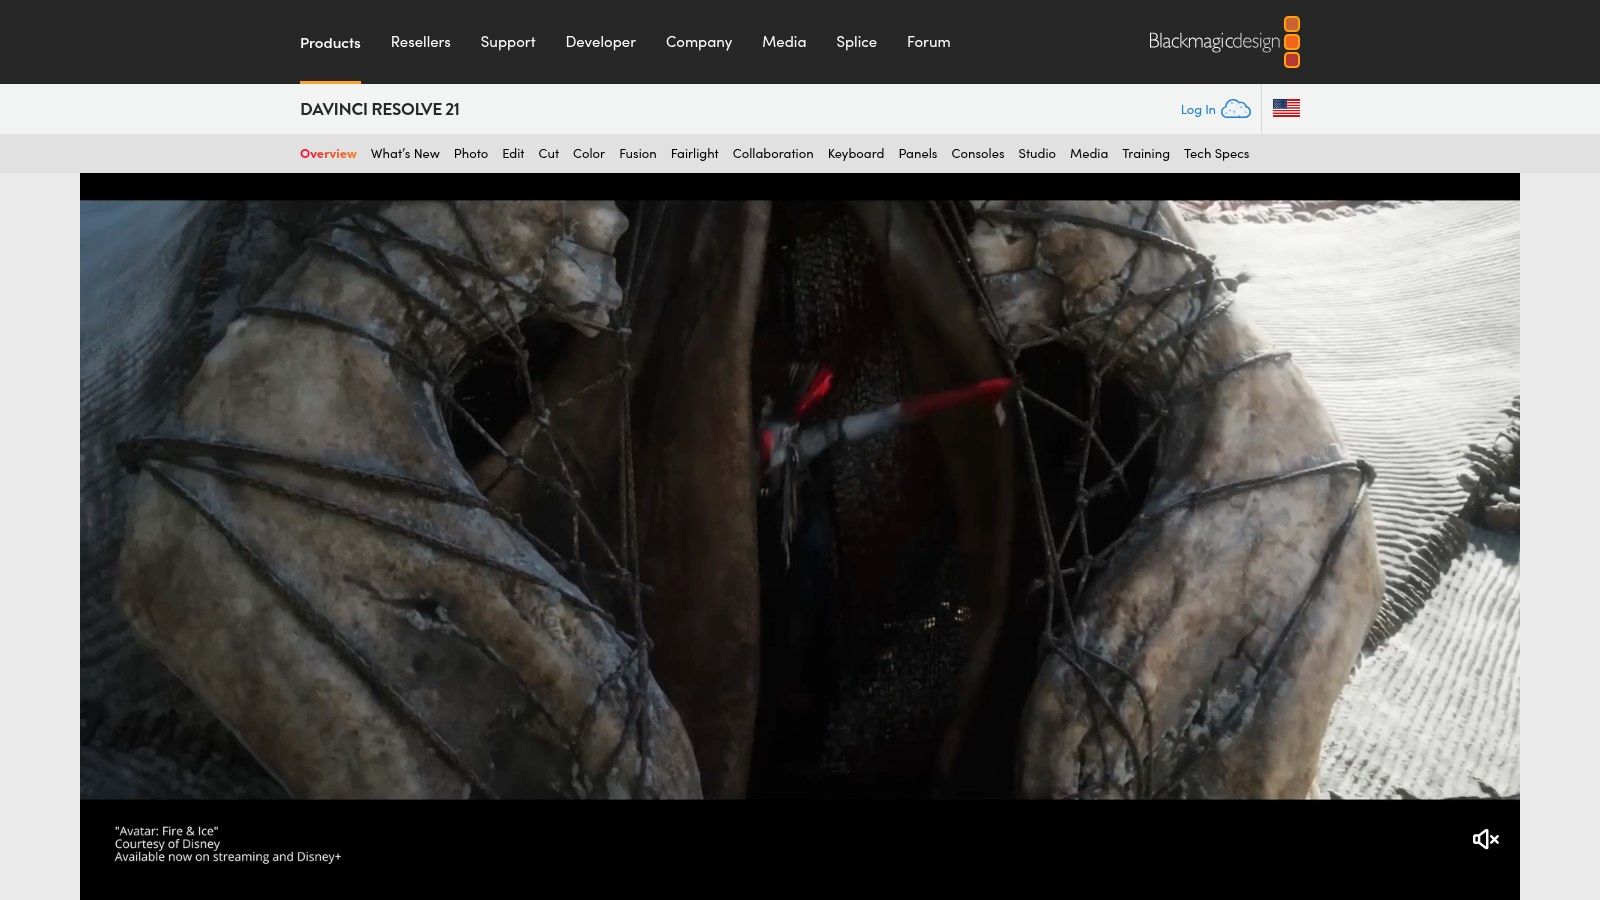Click the Blackmagicdesign logo
The image size is (1600, 900).
[x=1224, y=42]
